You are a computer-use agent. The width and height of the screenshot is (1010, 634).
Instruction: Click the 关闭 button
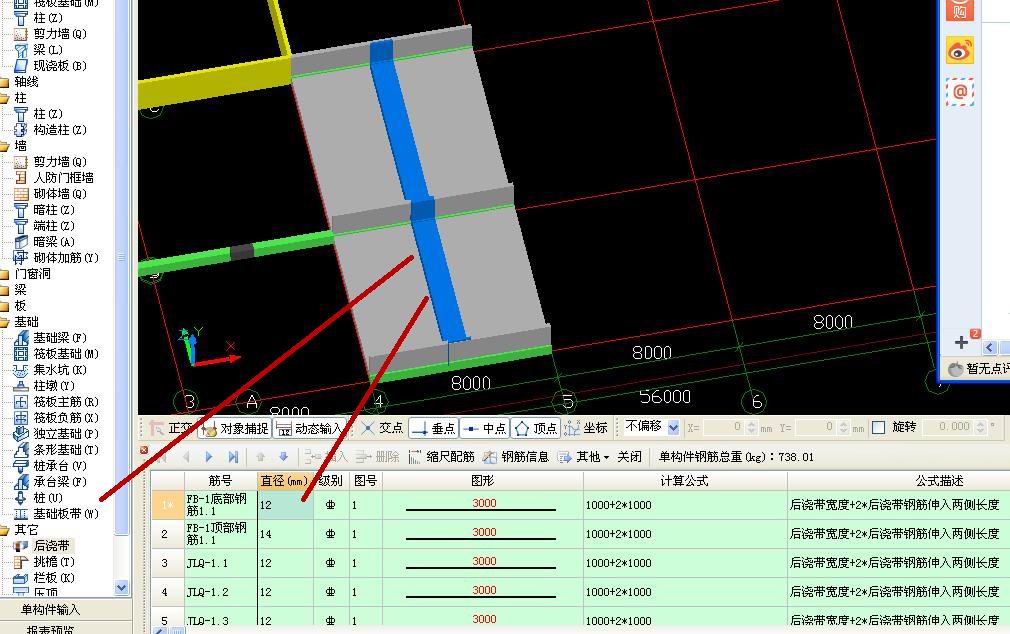tap(629, 457)
